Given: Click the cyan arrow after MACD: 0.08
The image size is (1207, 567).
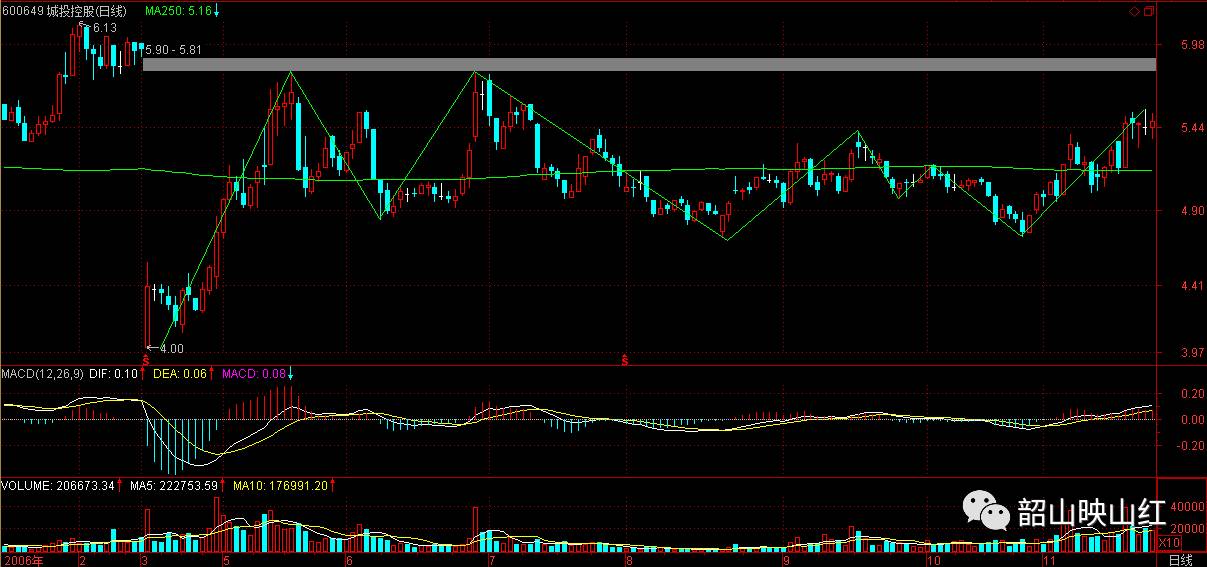Looking at the screenshot, I should point(290,374).
